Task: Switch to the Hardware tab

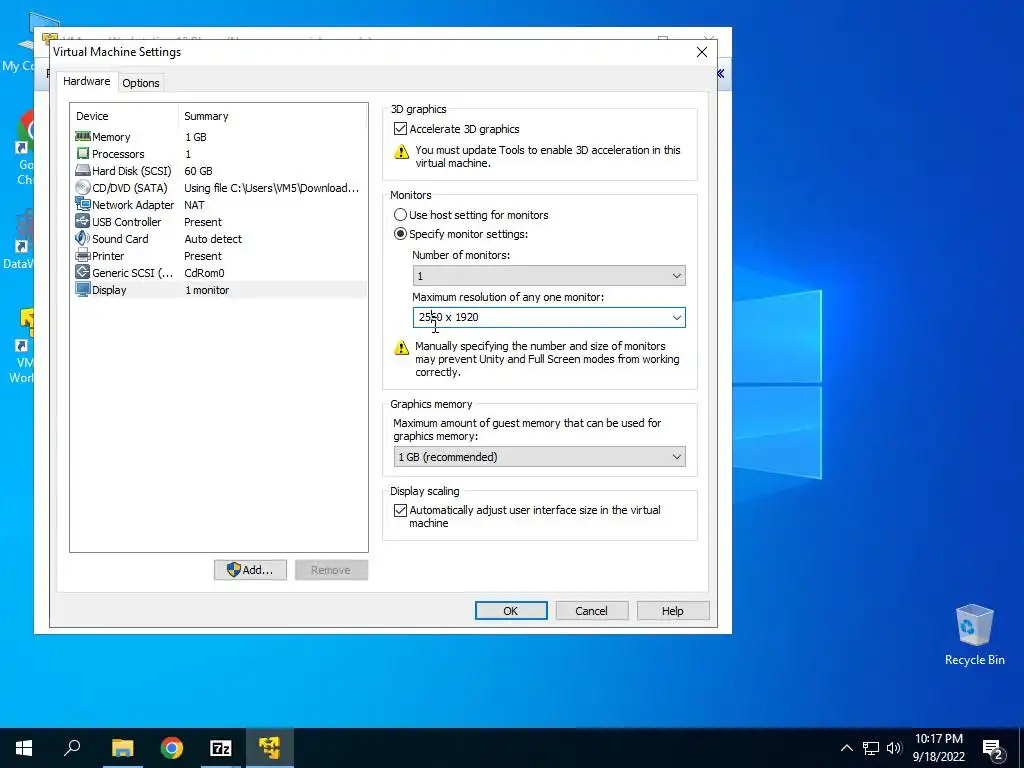Action: (86, 82)
